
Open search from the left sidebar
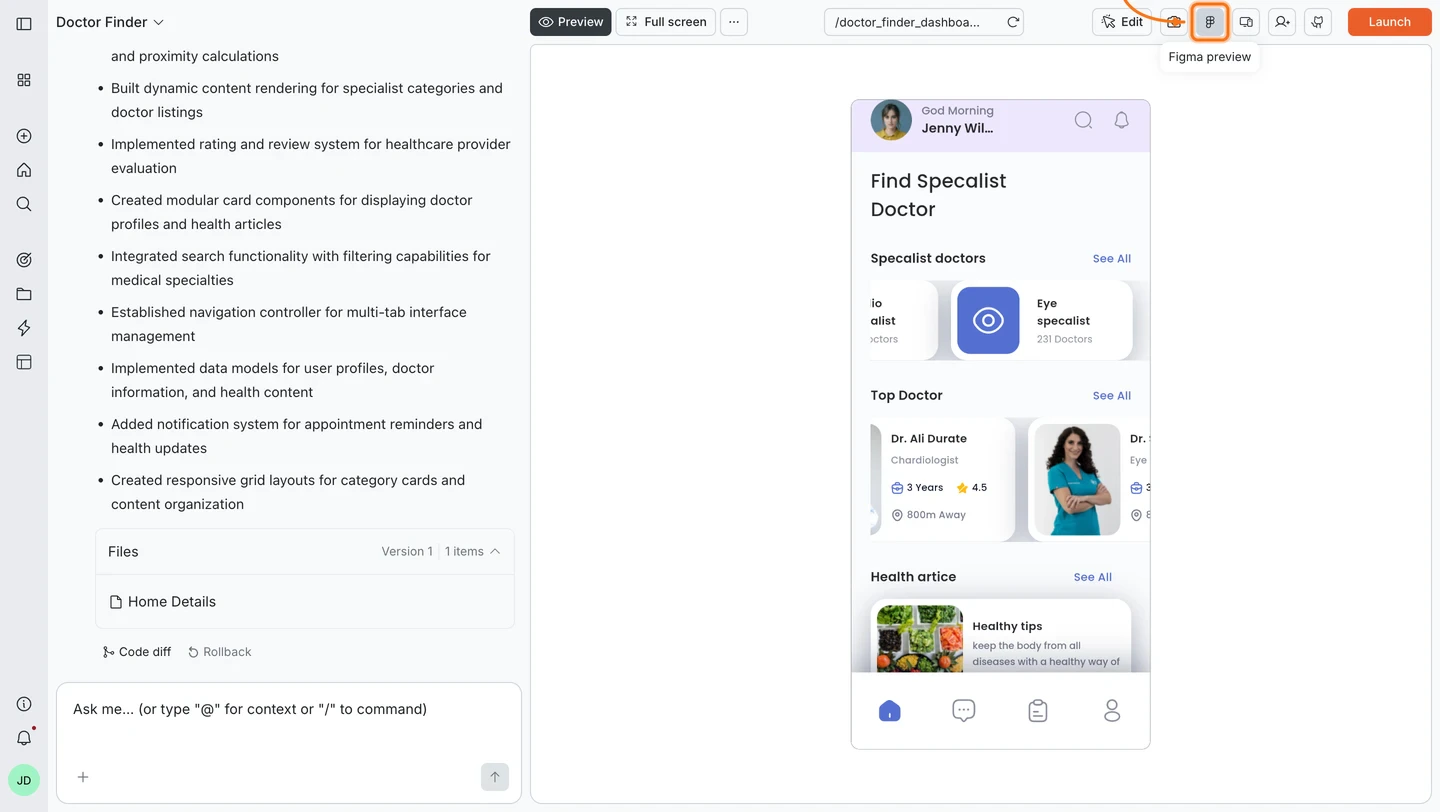(23, 203)
